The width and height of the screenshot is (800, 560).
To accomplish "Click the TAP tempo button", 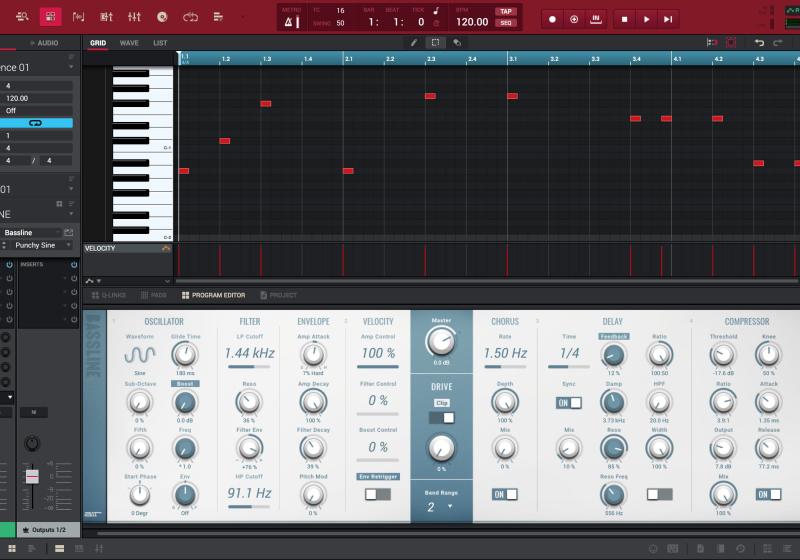I will [x=505, y=11].
